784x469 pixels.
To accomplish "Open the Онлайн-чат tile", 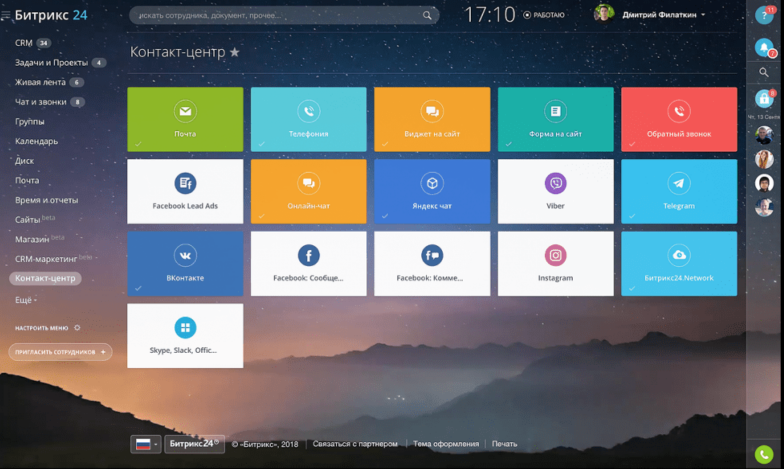I will pyautogui.click(x=308, y=192).
